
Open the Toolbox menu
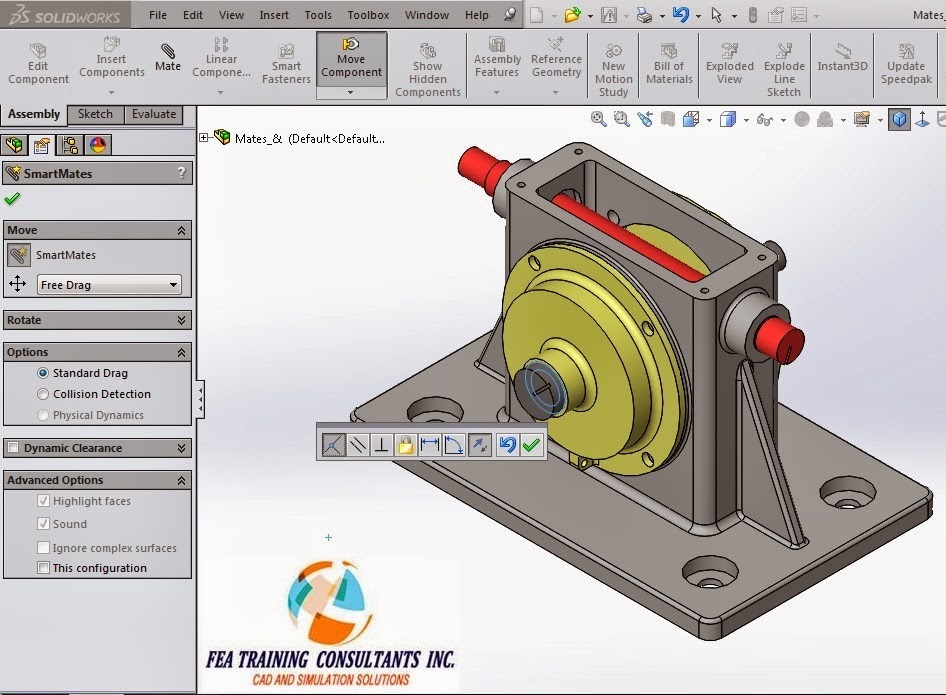tap(368, 15)
